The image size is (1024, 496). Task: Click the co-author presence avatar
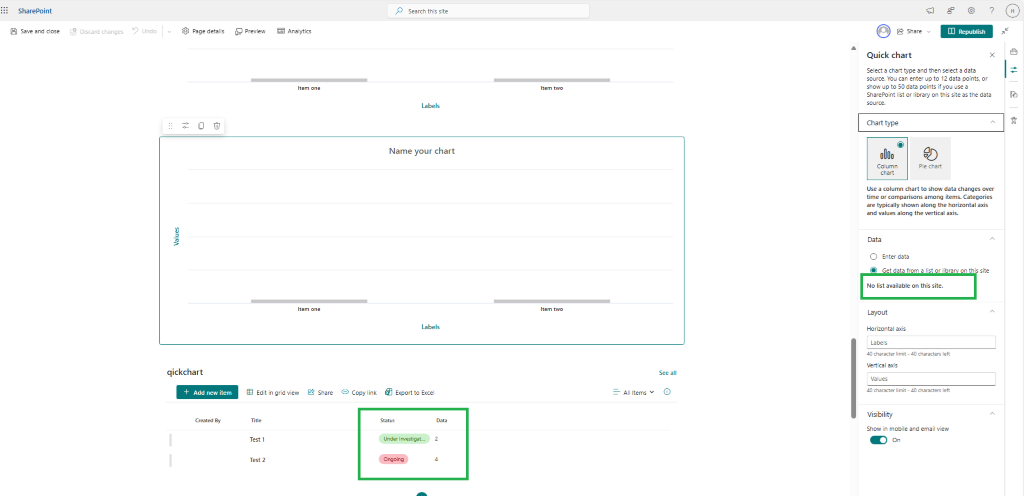[x=884, y=31]
